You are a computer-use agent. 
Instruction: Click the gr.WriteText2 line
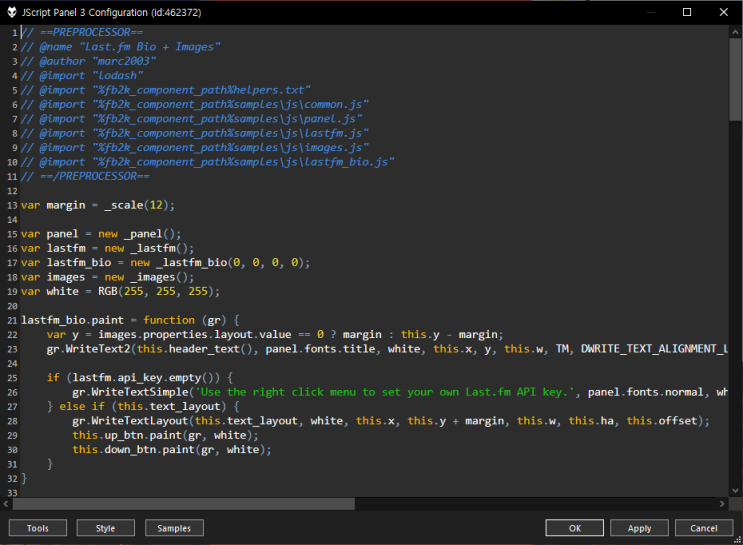[387, 349]
